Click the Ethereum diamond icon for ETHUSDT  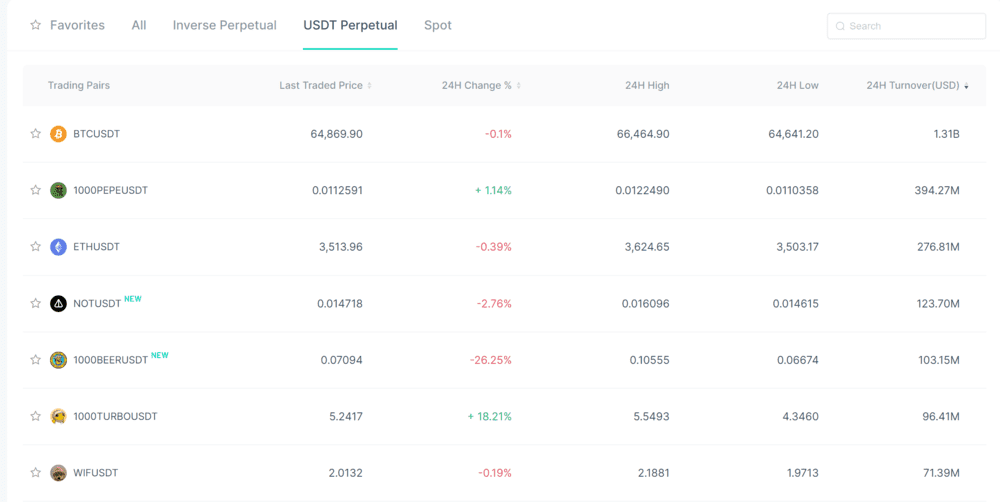coord(58,247)
